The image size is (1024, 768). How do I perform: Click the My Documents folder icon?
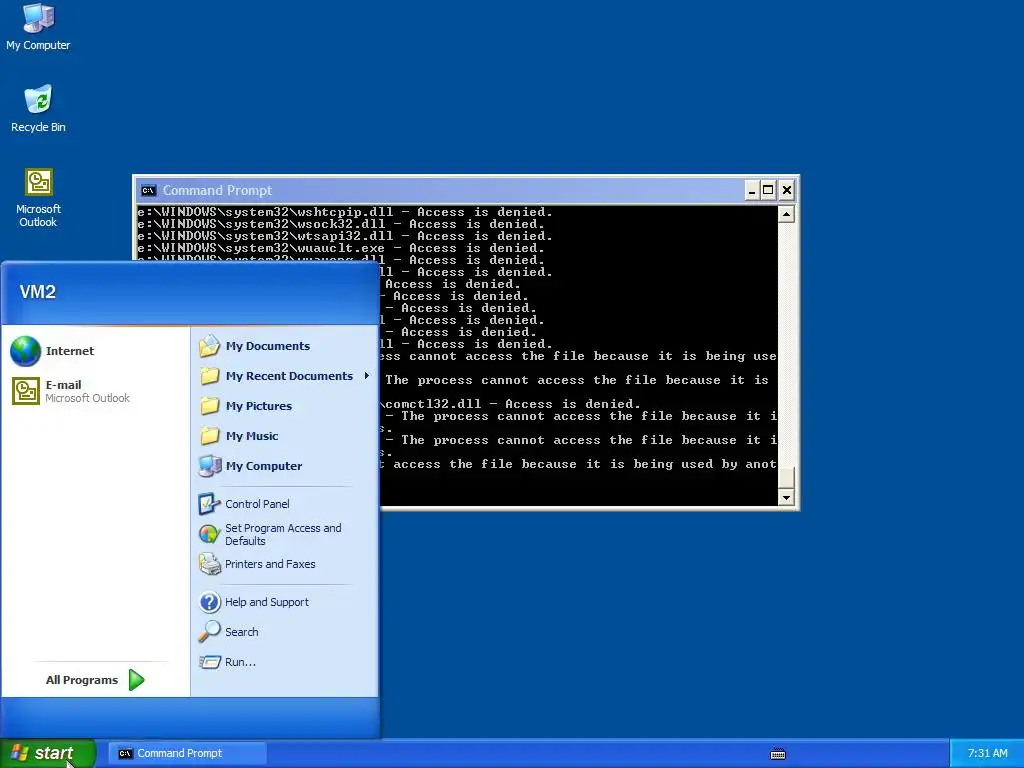pyautogui.click(x=210, y=346)
